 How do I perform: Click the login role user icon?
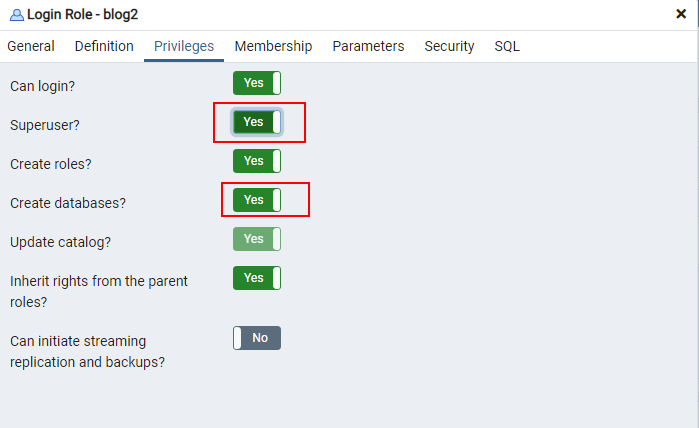17,15
